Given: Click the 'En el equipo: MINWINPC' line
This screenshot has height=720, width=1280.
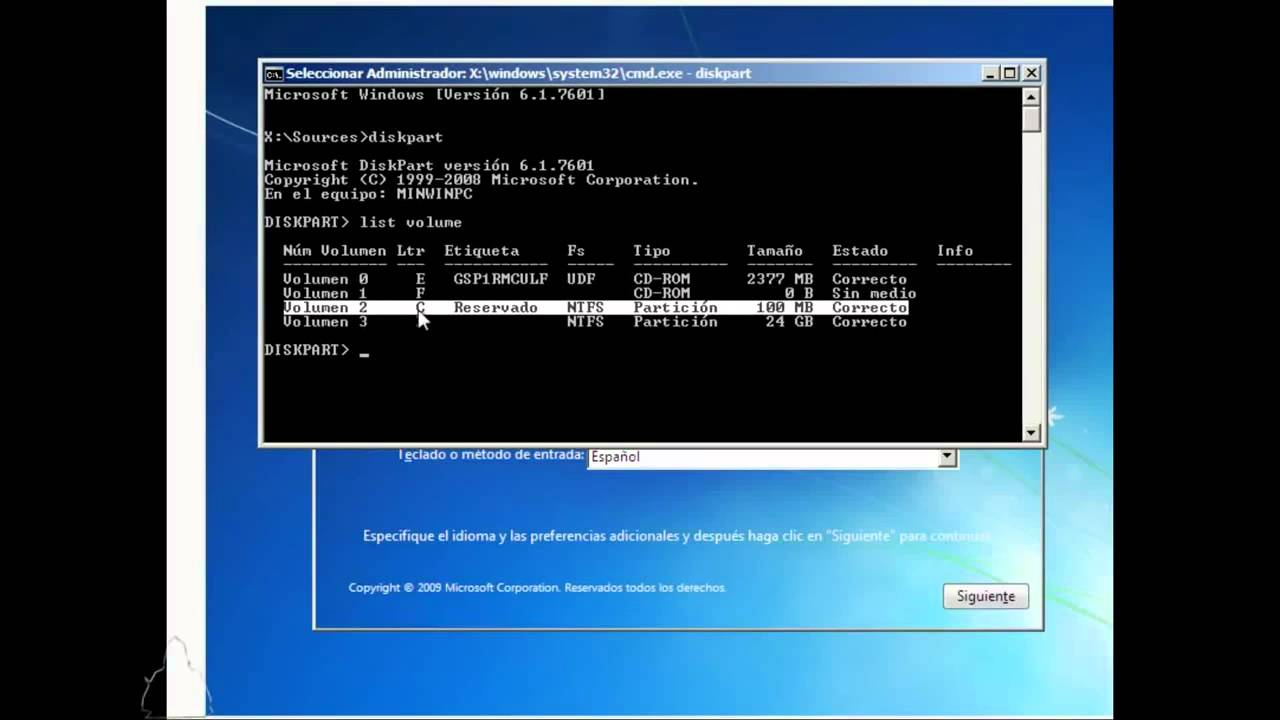Looking at the screenshot, I should tap(368, 194).
